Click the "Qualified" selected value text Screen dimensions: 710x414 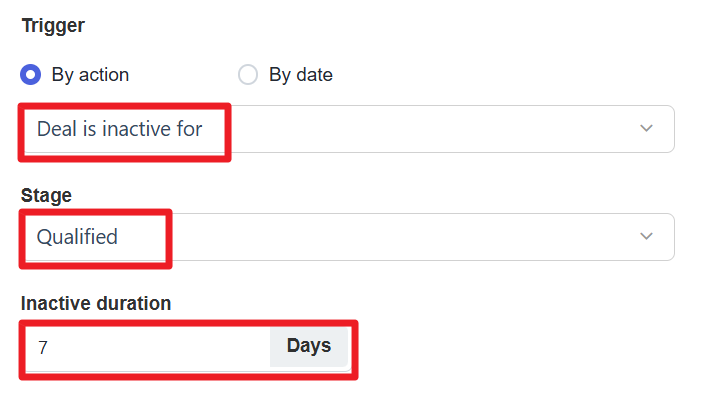[77, 237]
